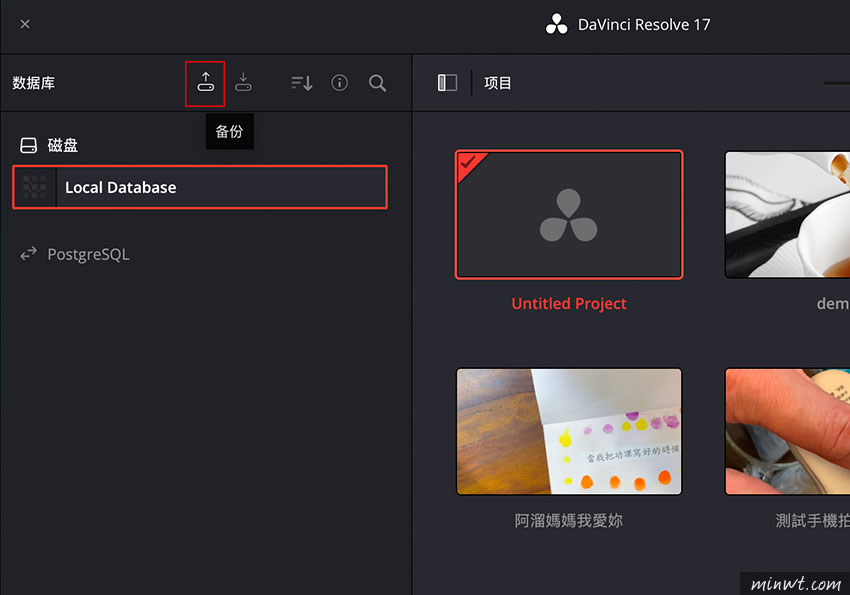Click the disk drive icon beside 磁盘
This screenshot has height=595, width=850.
tap(28, 145)
